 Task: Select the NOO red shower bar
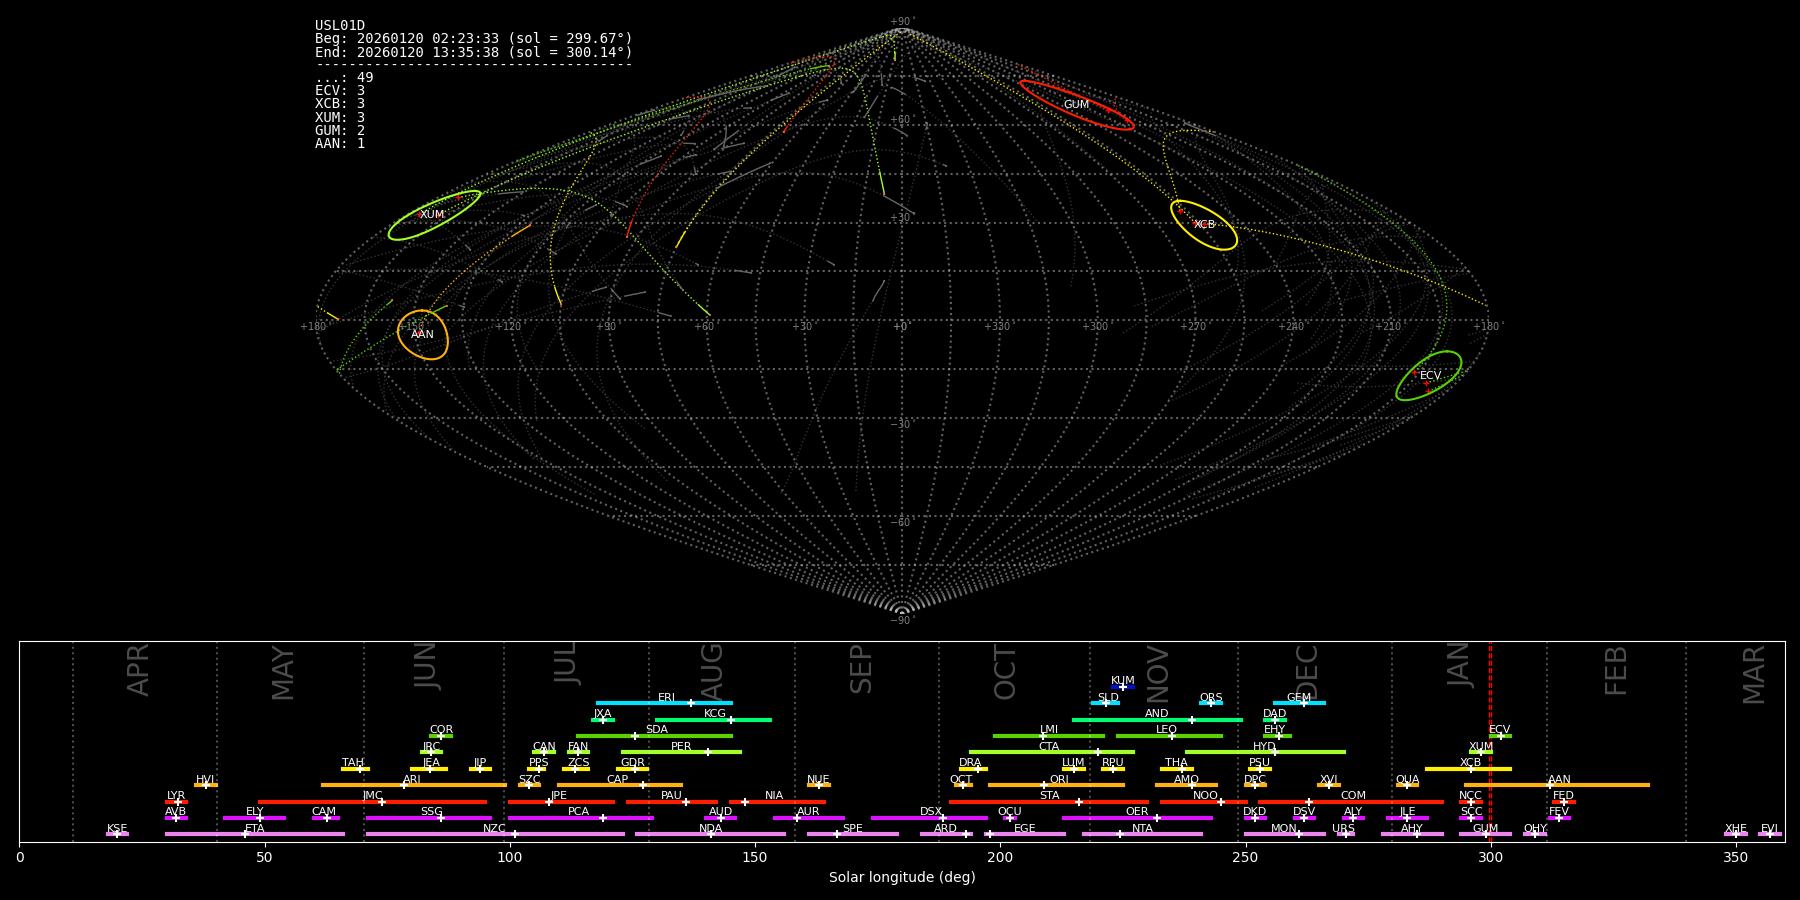[1204, 801]
